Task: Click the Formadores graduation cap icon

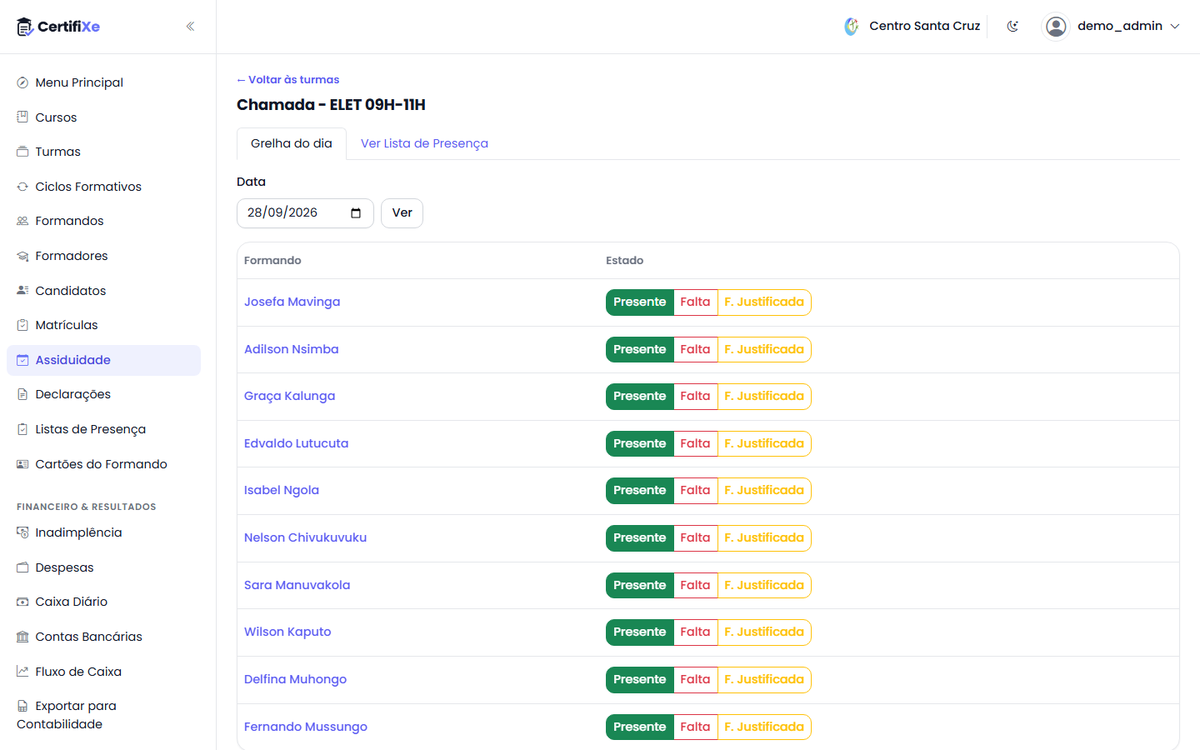Action: [23, 256]
